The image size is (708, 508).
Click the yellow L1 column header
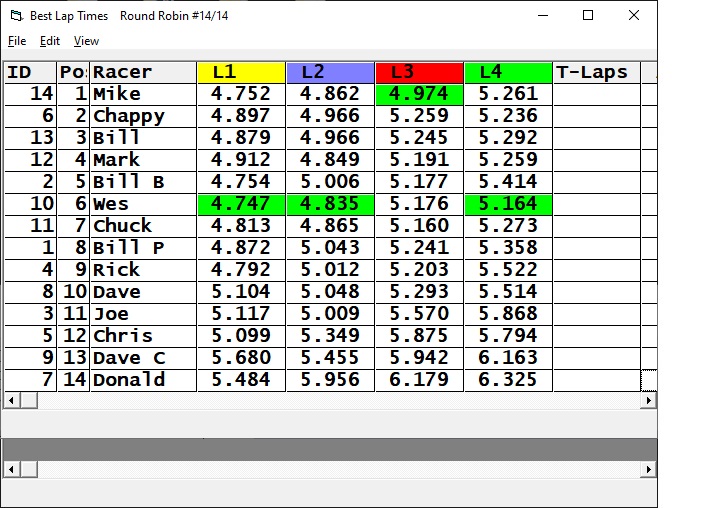(x=241, y=72)
